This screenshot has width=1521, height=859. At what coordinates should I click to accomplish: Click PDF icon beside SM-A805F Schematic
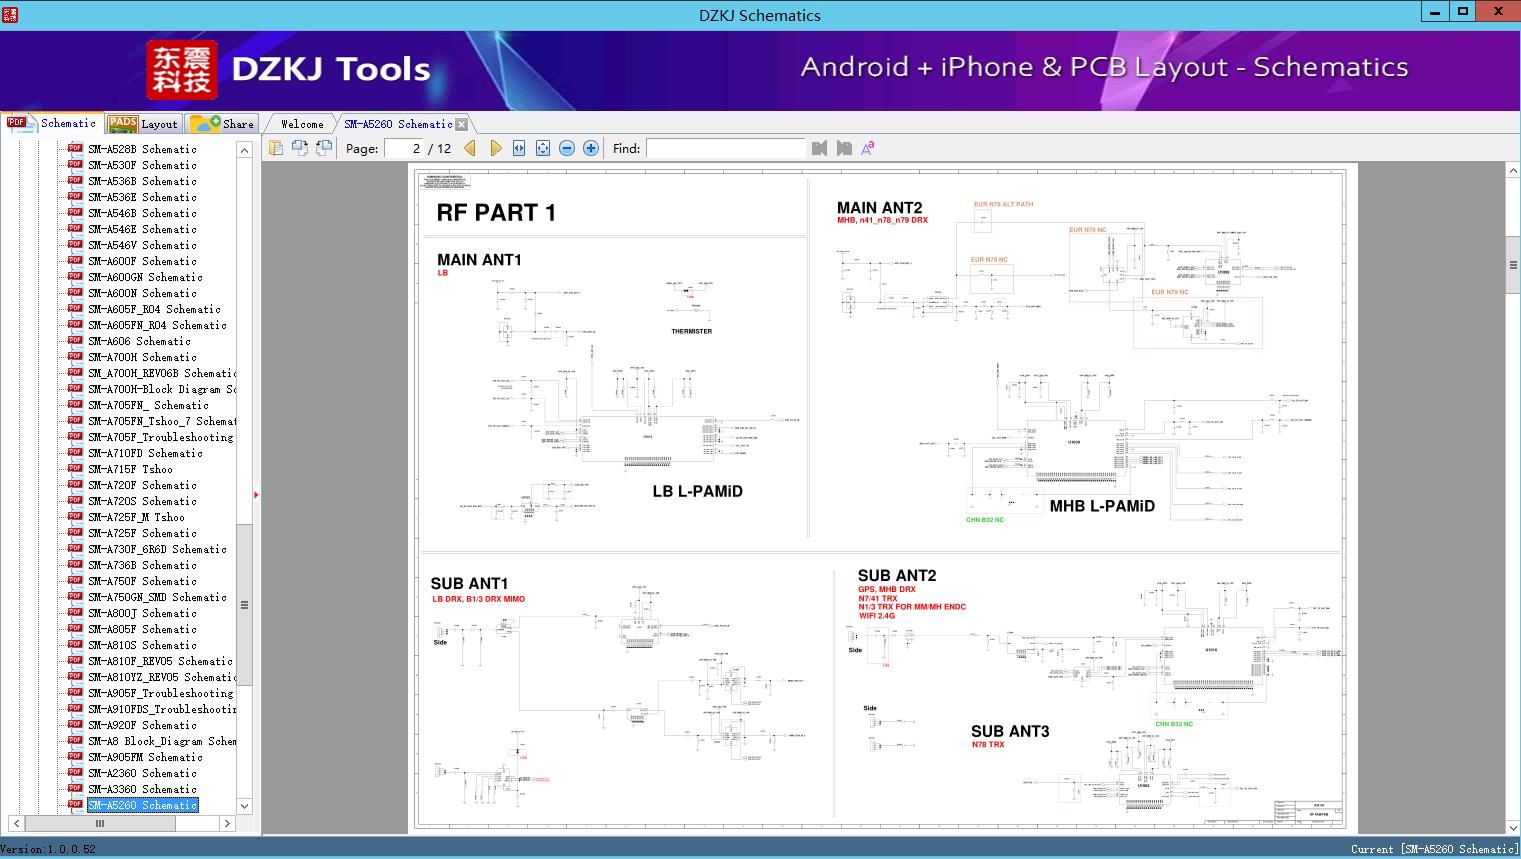[75, 628]
